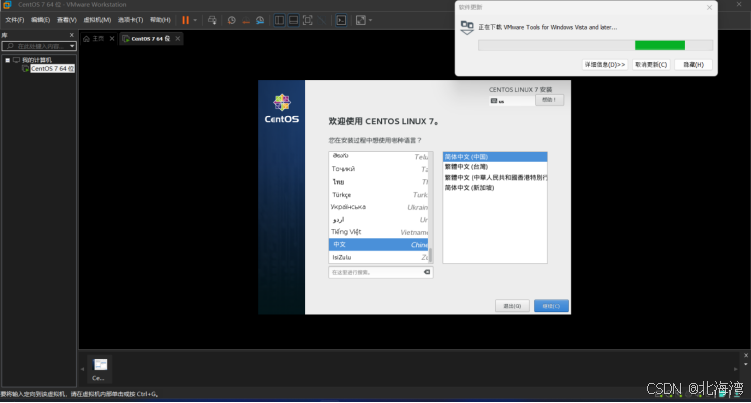Click the library search input field
Image resolution: width=751 pixels, height=403 pixels.
pos(36,46)
